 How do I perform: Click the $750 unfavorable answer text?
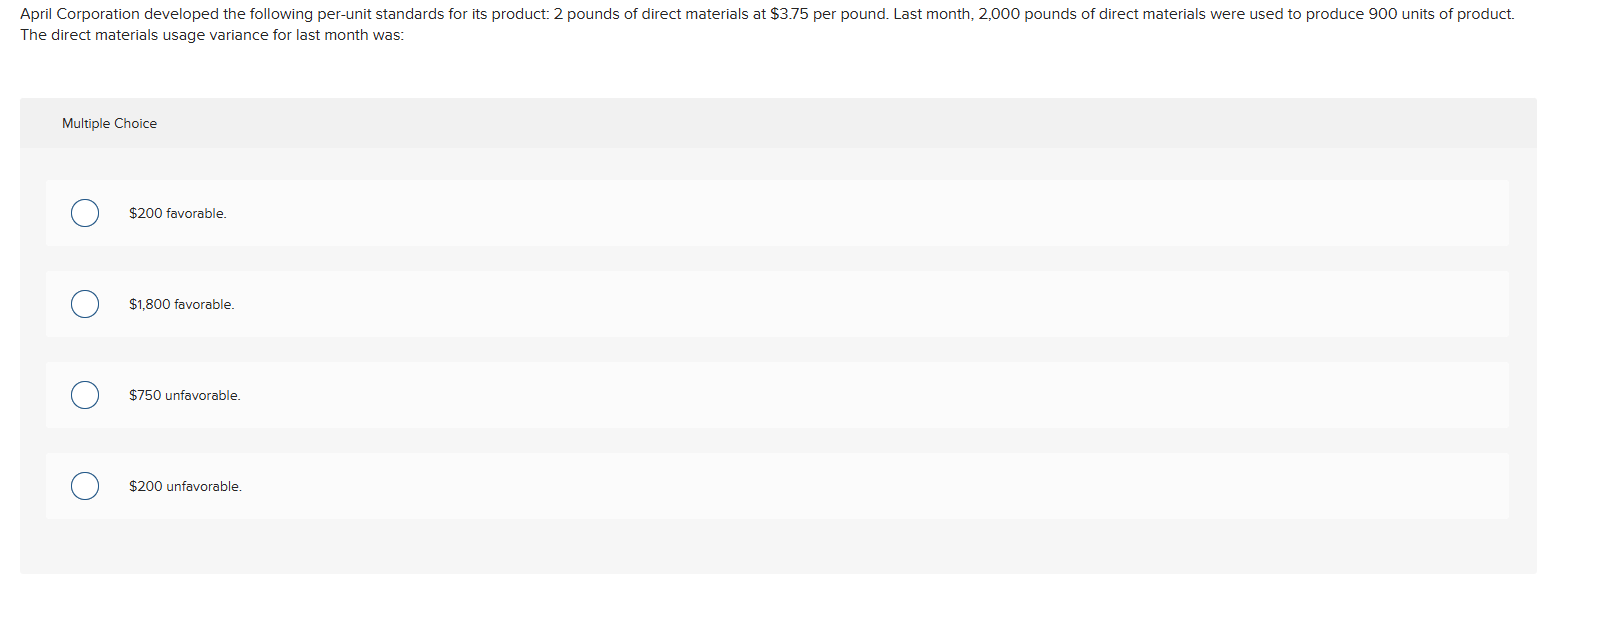tap(184, 395)
